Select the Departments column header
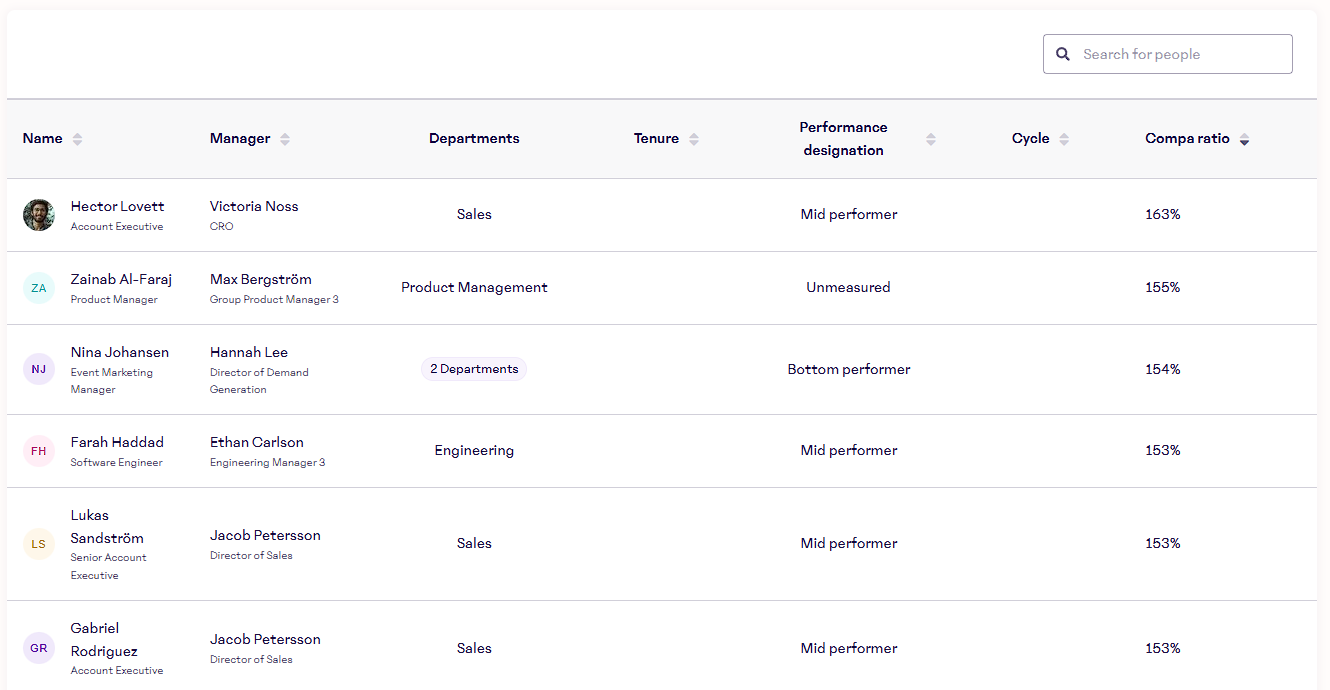Viewport: 1330px width, 690px height. (474, 139)
